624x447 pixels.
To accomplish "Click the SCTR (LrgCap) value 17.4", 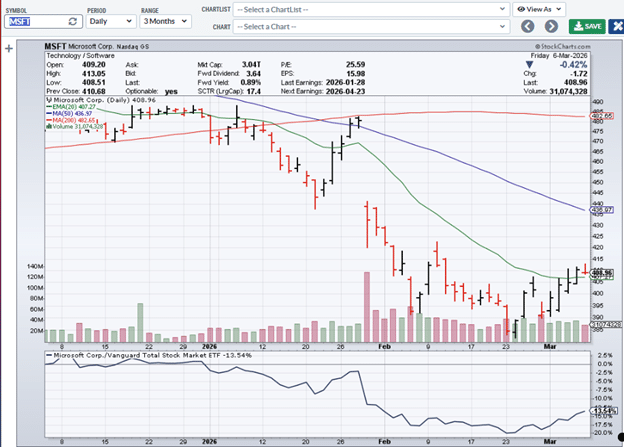I will tap(254, 91).
